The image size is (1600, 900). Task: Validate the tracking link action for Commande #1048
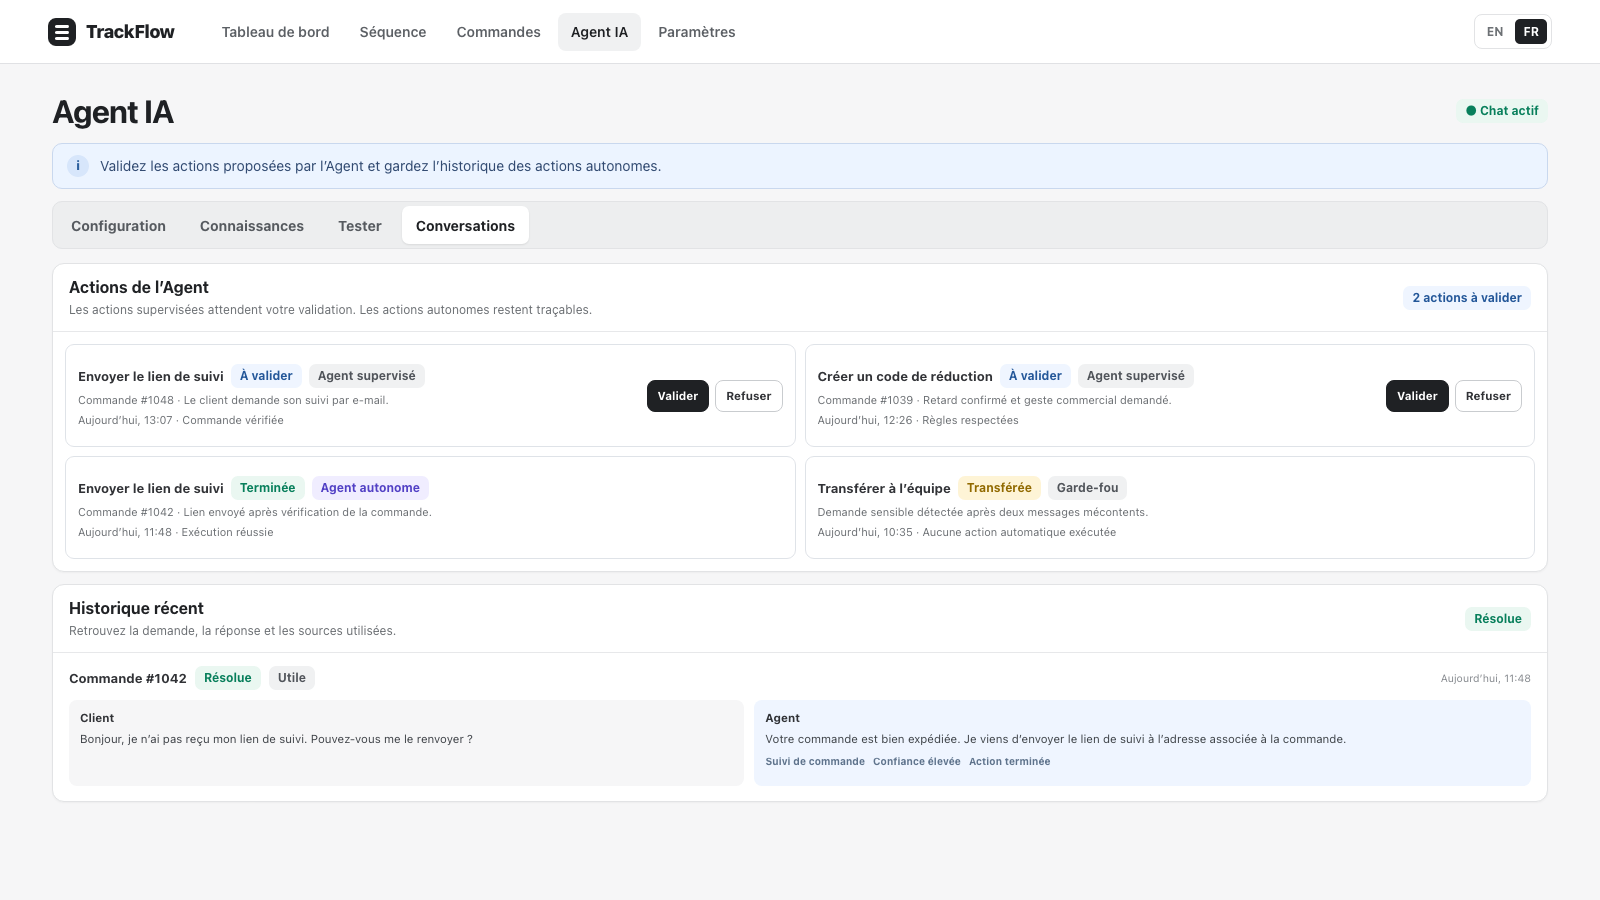point(678,396)
